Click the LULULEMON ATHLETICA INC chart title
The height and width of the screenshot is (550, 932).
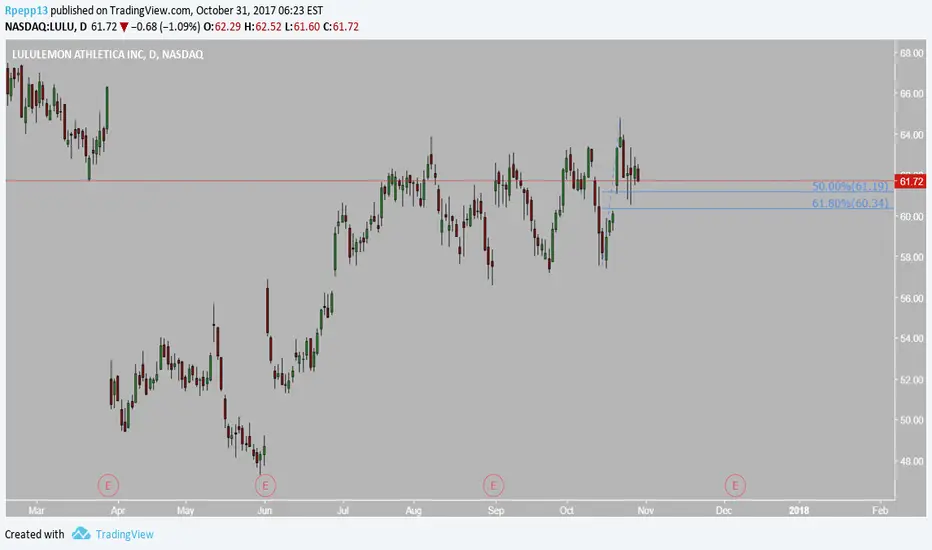tap(108, 54)
